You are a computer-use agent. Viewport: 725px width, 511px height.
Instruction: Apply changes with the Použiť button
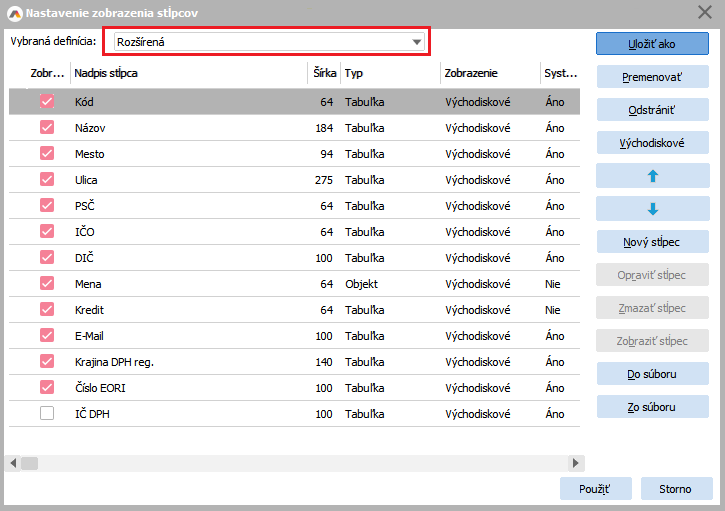pyautogui.click(x=595, y=488)
